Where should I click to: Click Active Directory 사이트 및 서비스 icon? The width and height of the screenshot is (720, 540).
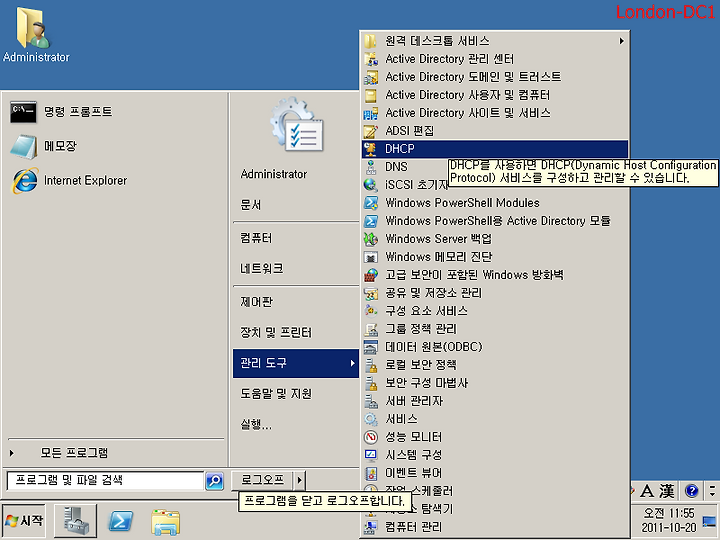(x=371, y=113)
